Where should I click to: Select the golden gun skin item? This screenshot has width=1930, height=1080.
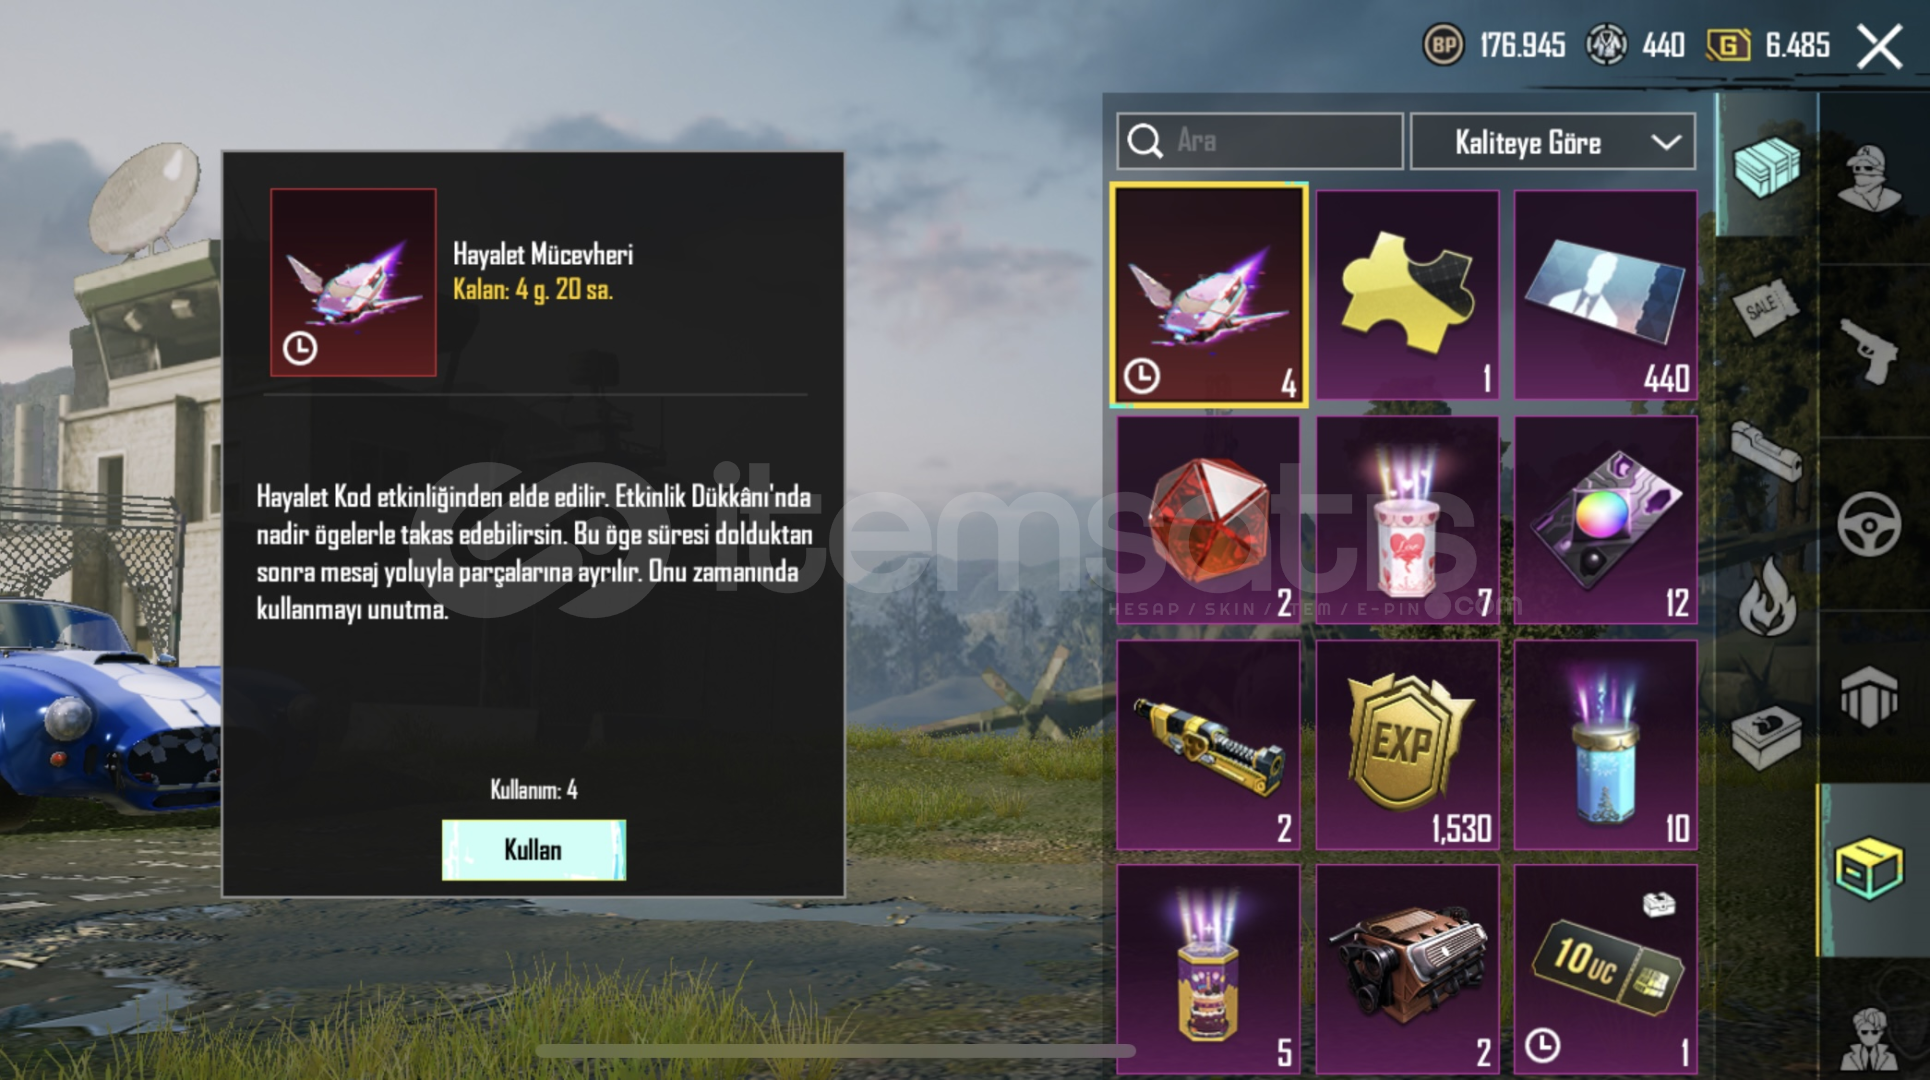coord(1208,745)
